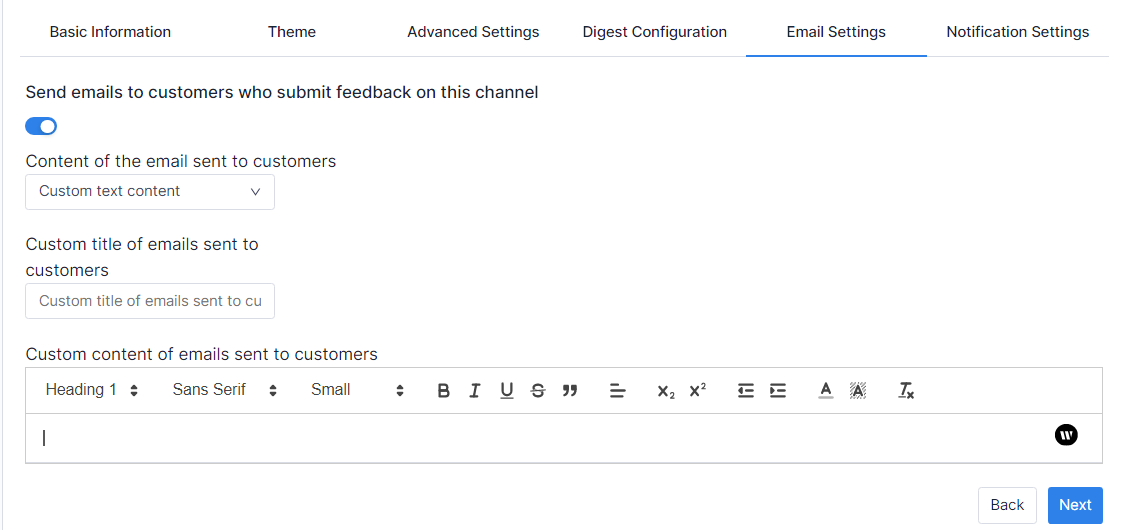Expand the Heading 1 style picker

[91, 390]
